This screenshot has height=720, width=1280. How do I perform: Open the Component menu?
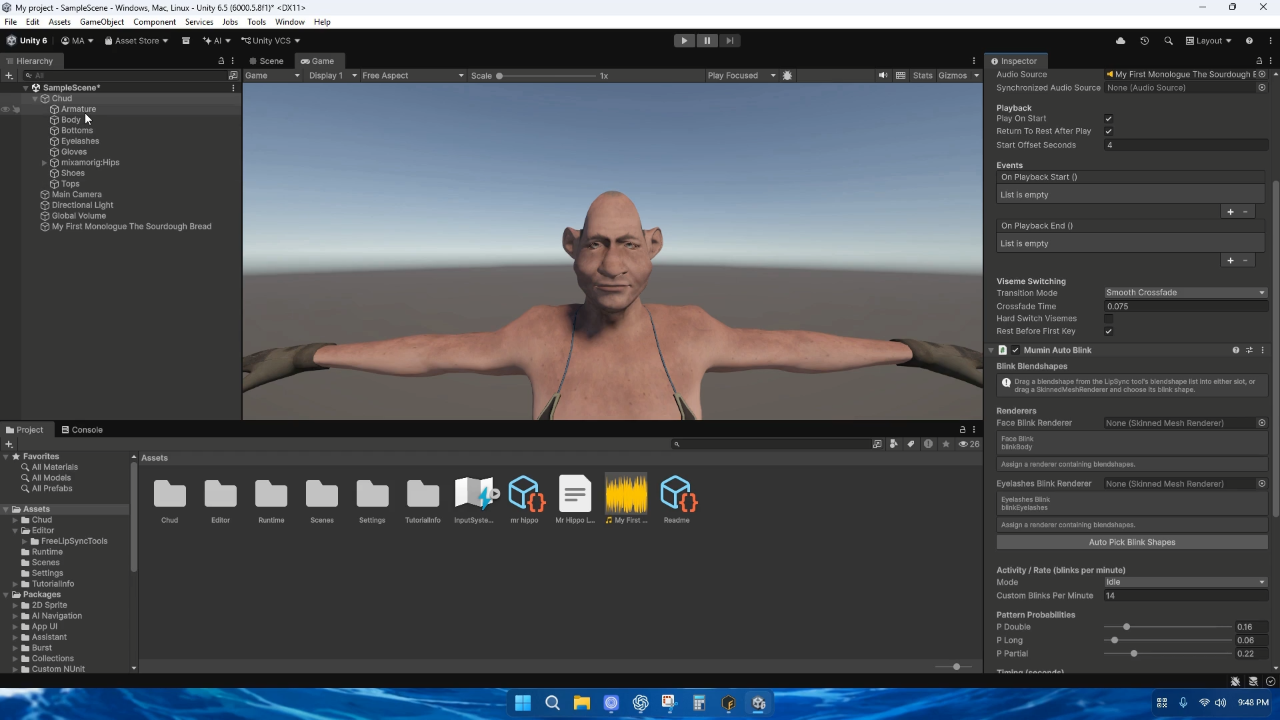point(154,22)
